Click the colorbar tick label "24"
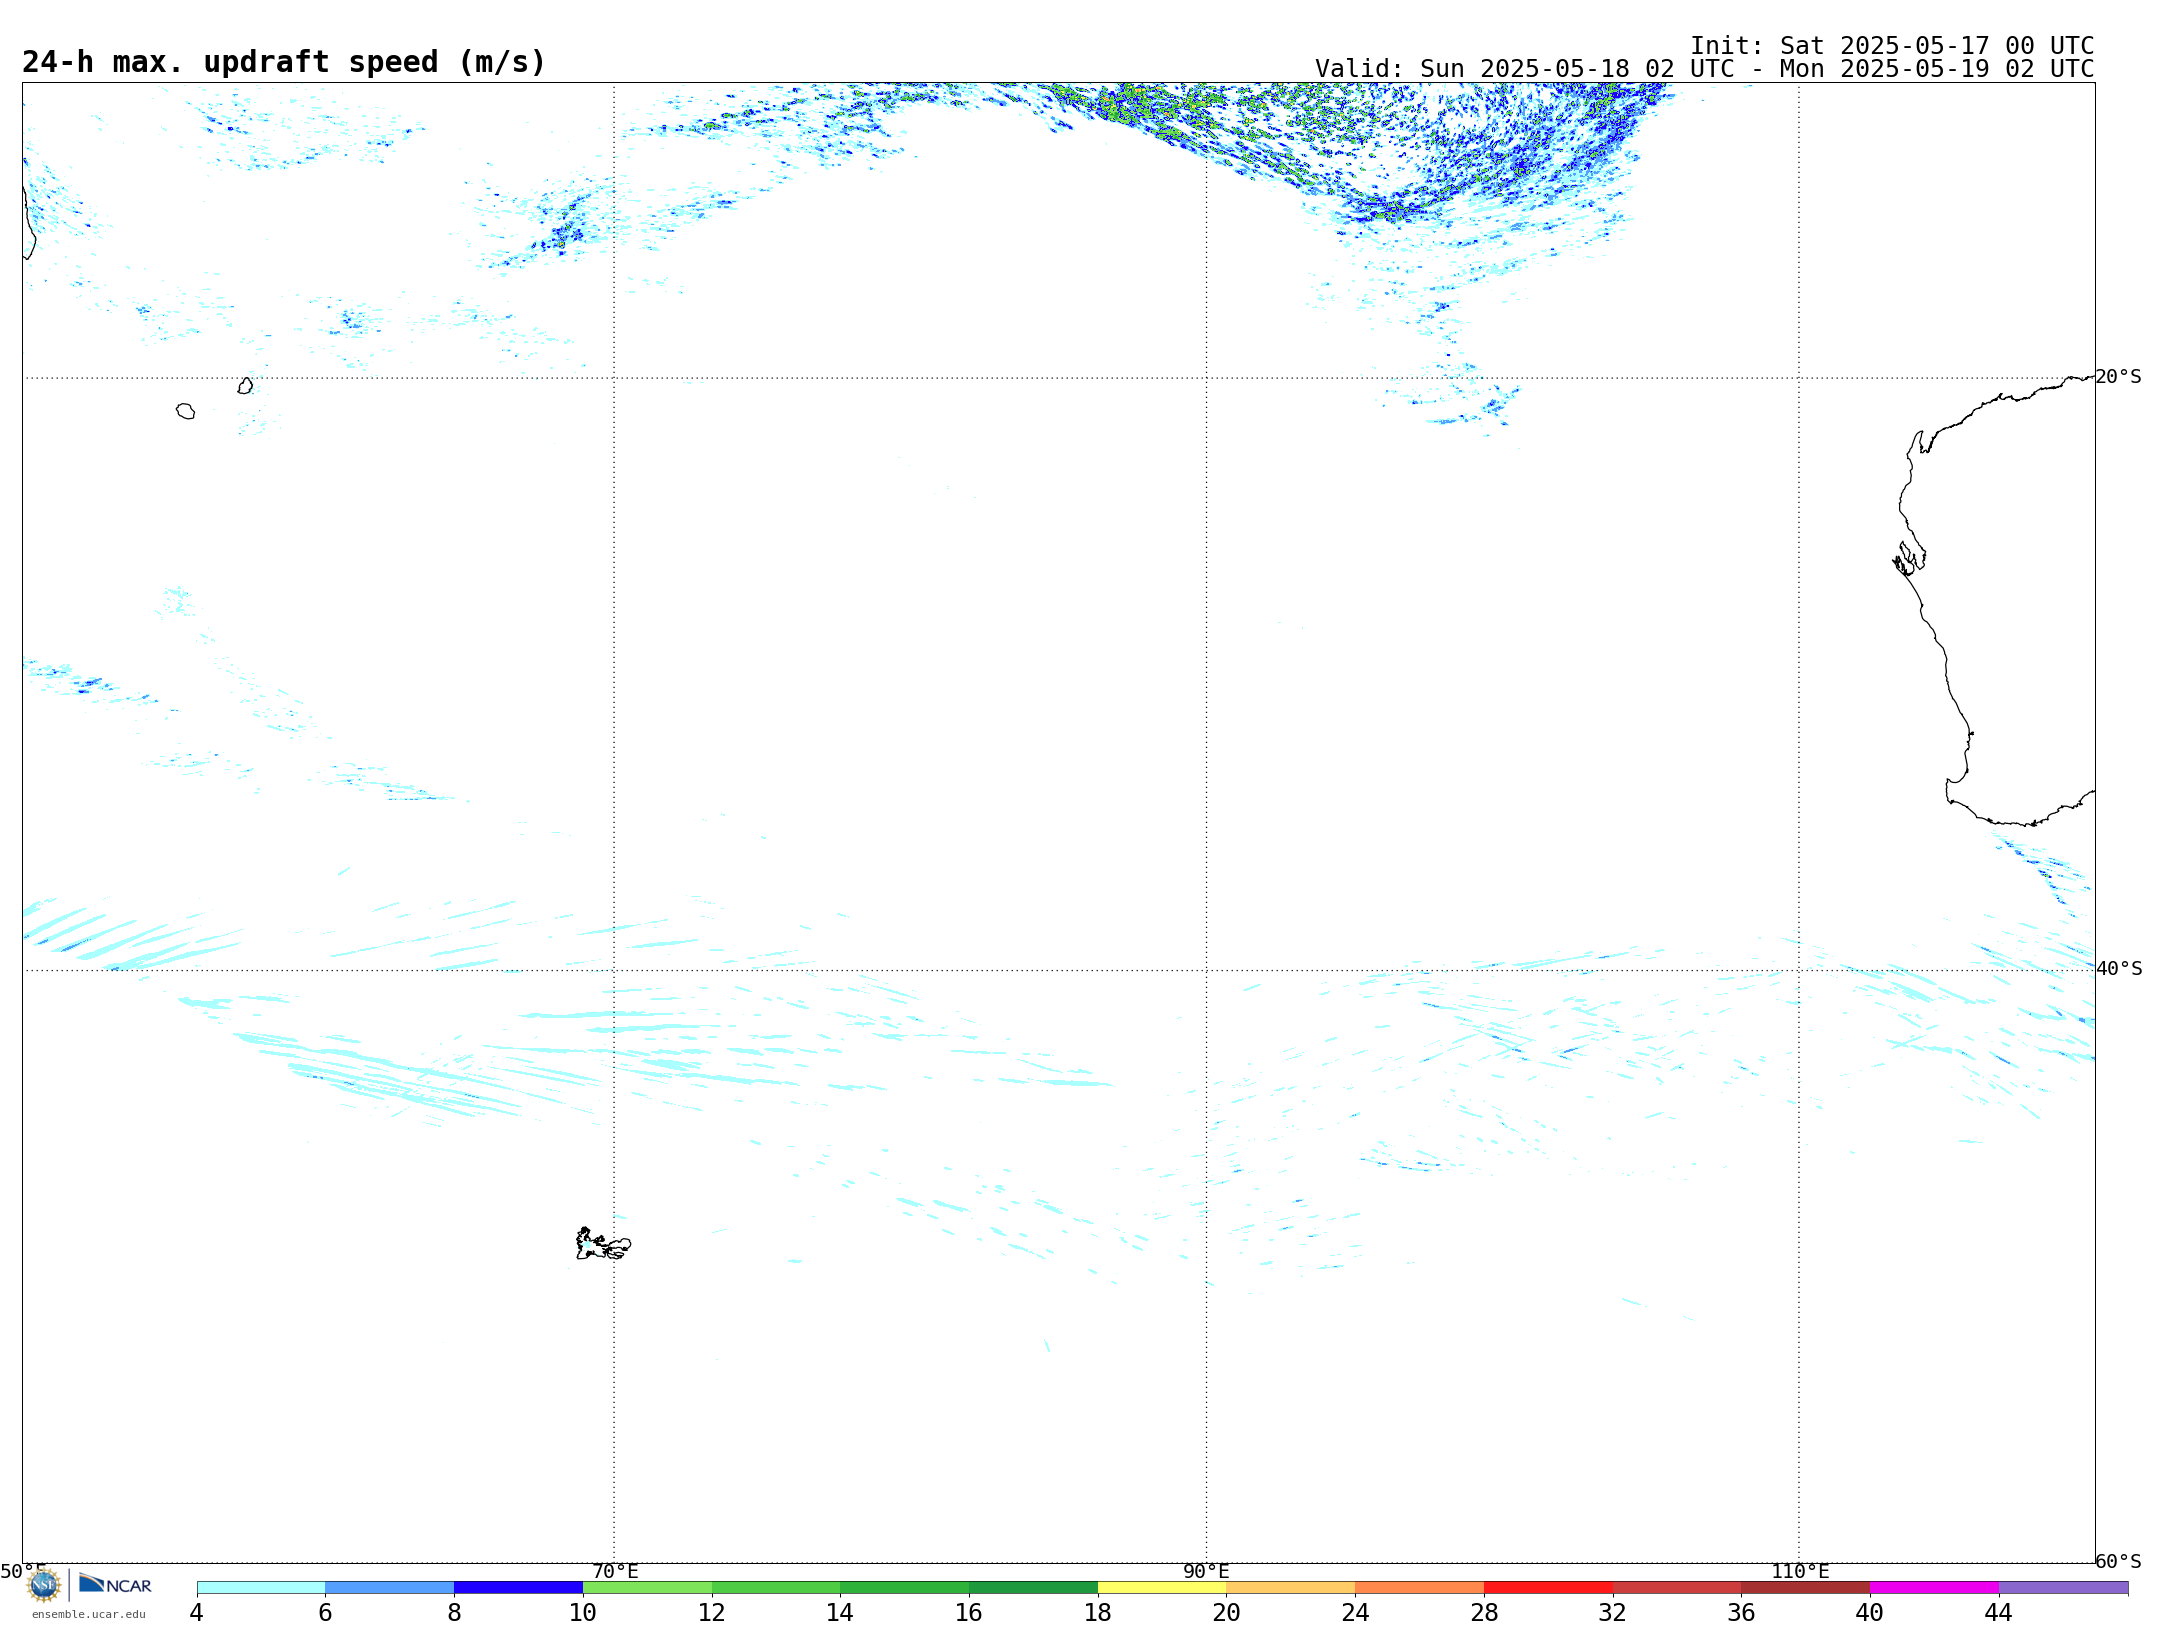2160x1626 pixels. click(1356, 1612)
